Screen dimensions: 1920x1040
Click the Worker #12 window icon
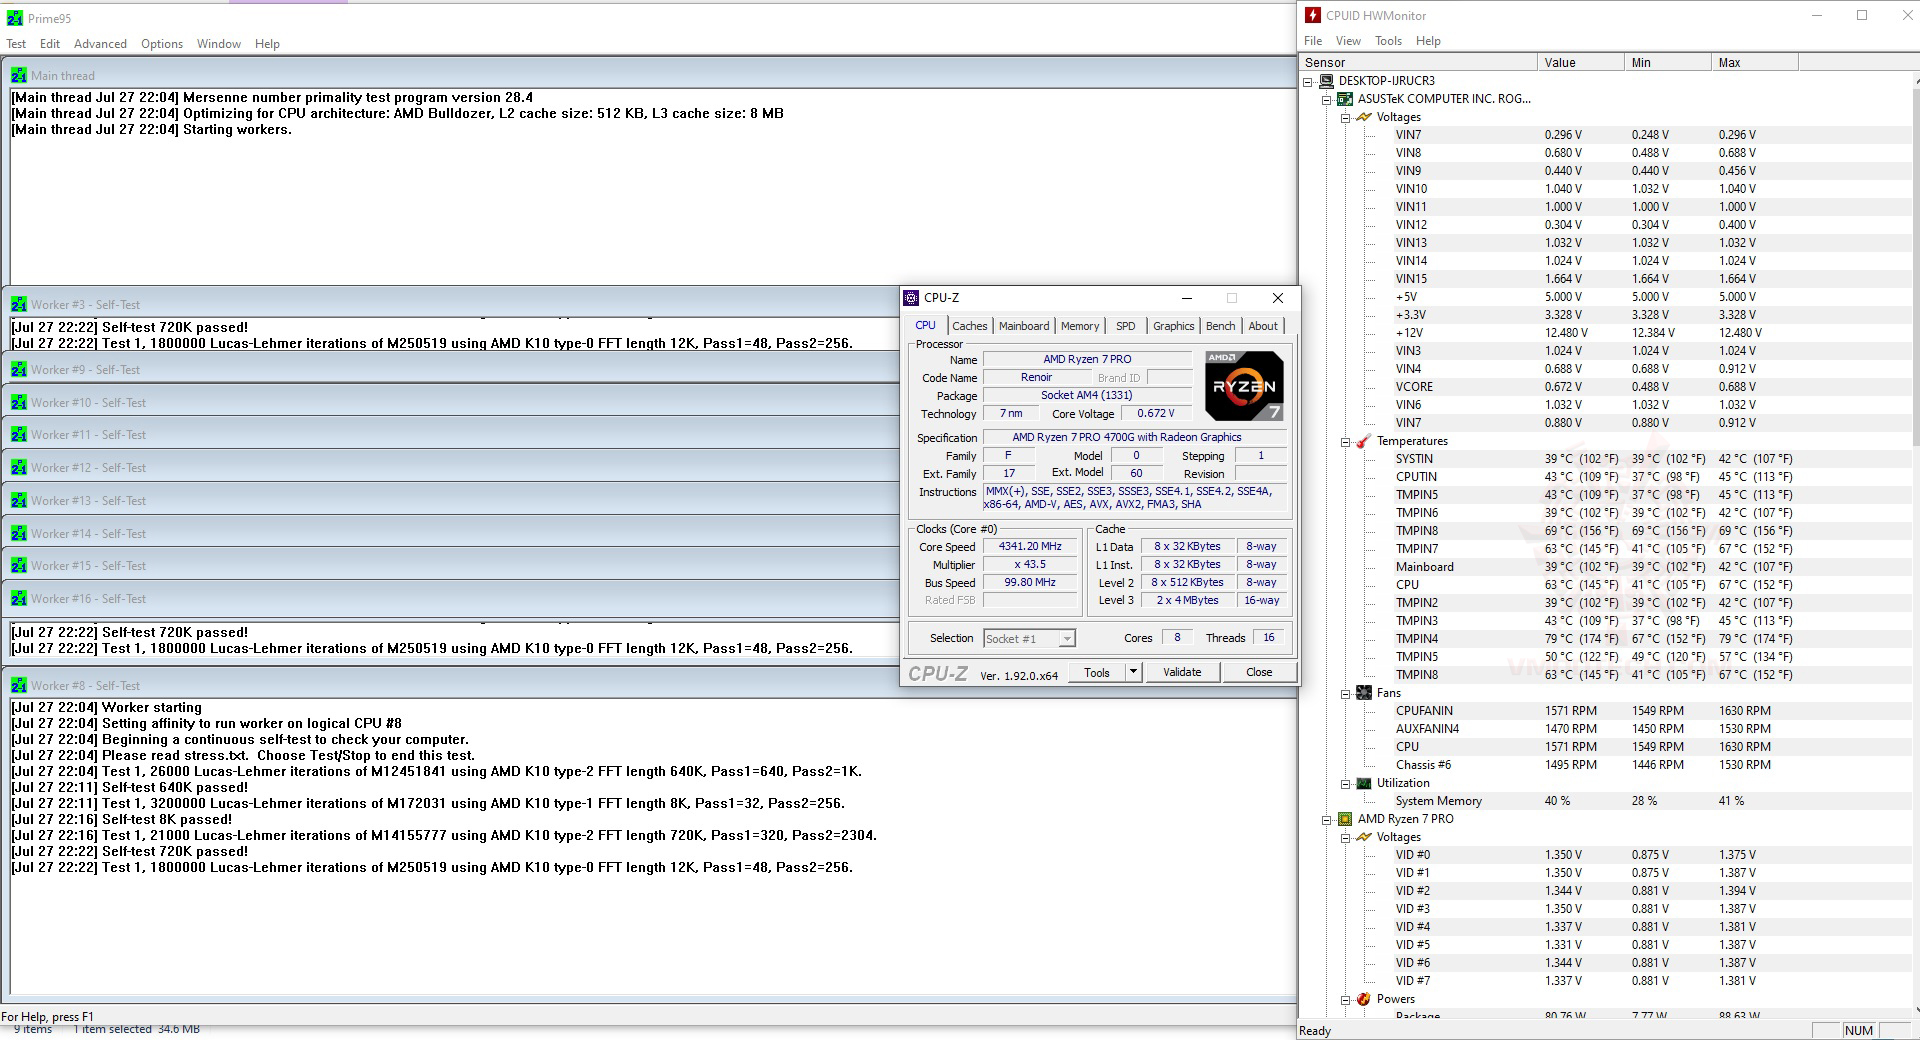19,467
